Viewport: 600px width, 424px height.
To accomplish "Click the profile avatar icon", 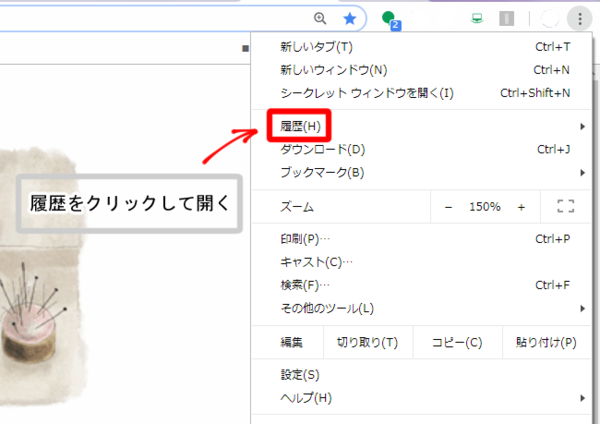I will [x=549, y=18].
